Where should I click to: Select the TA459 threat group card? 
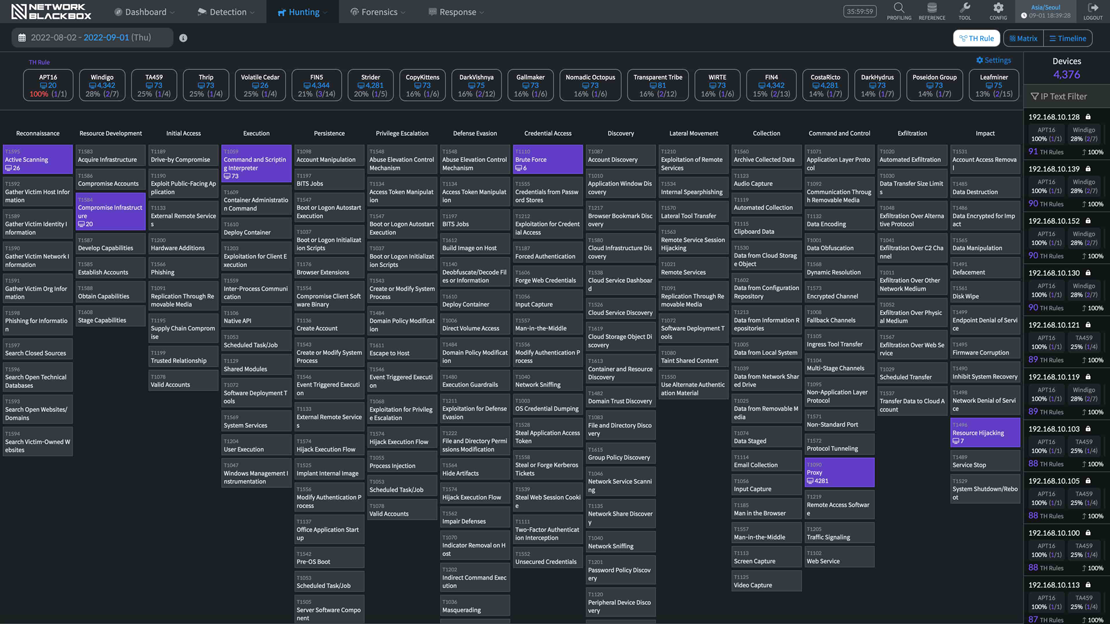154,85
